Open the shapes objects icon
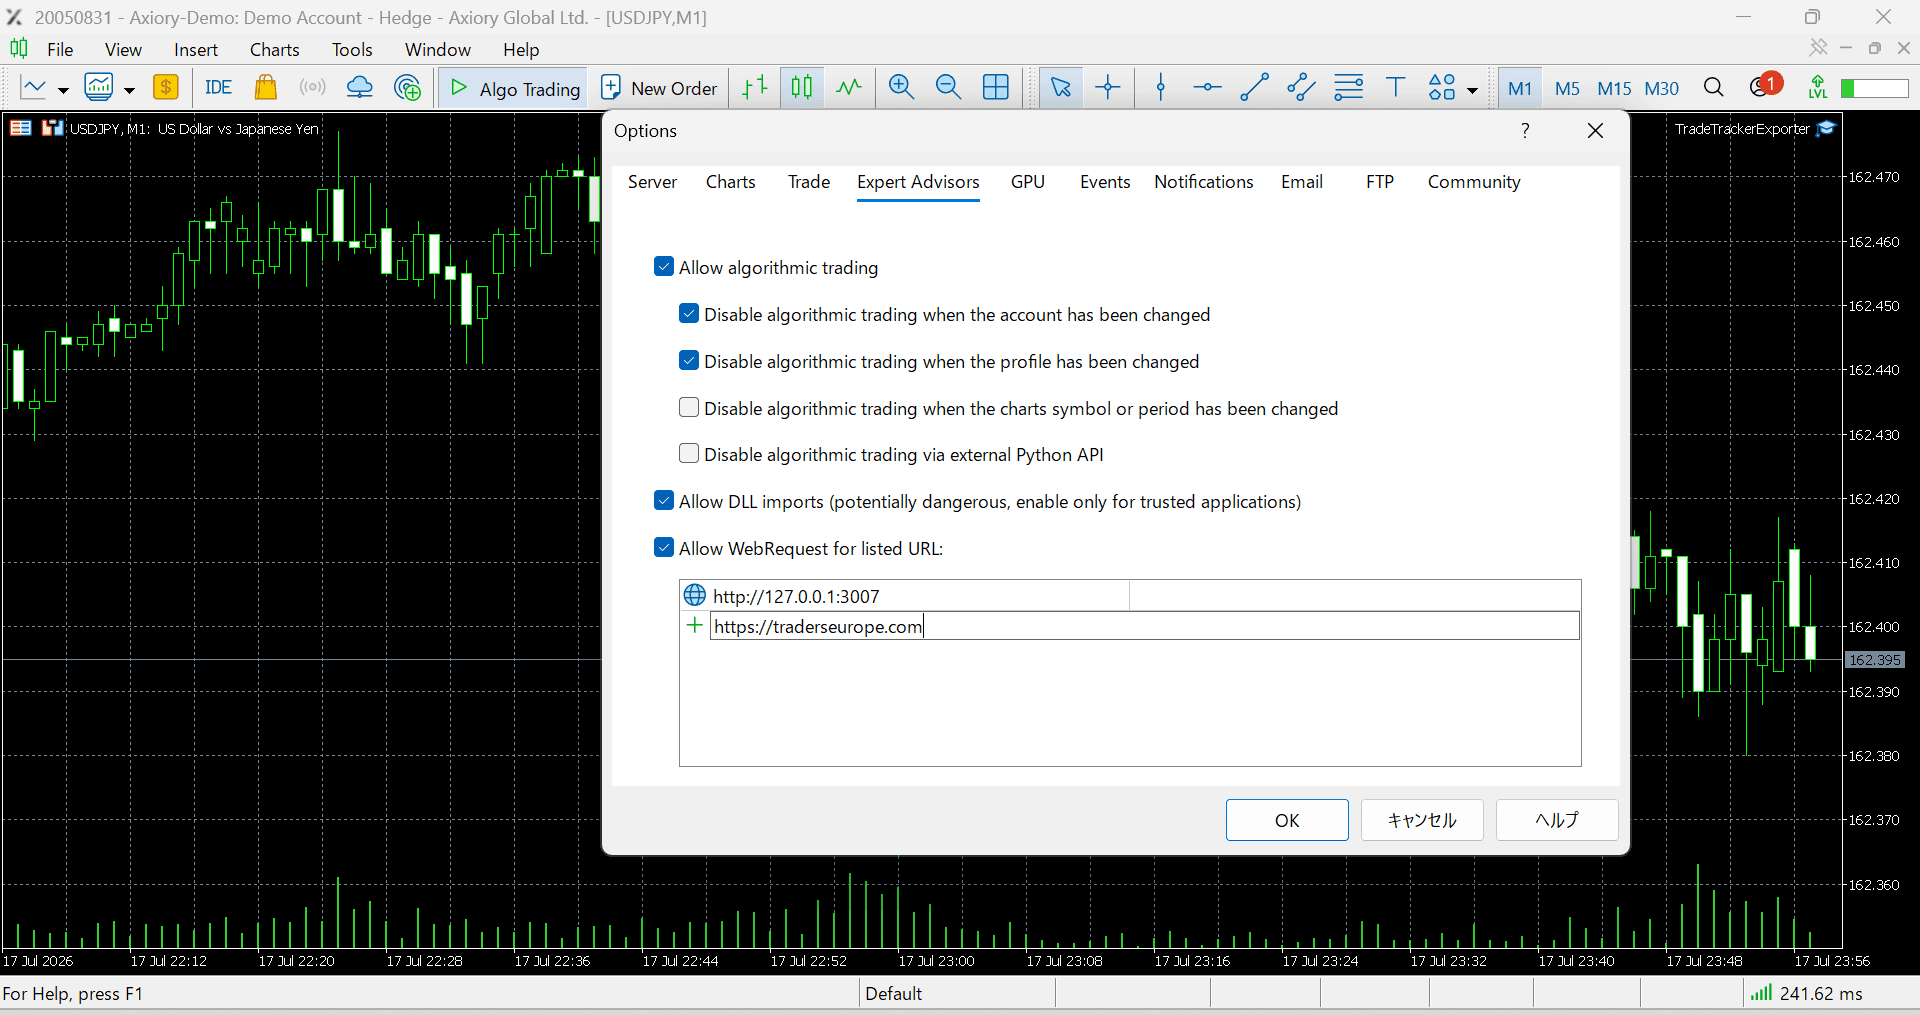Image resolution: width=1920 pixels, height=1015 pixels. coord(1442,88)
